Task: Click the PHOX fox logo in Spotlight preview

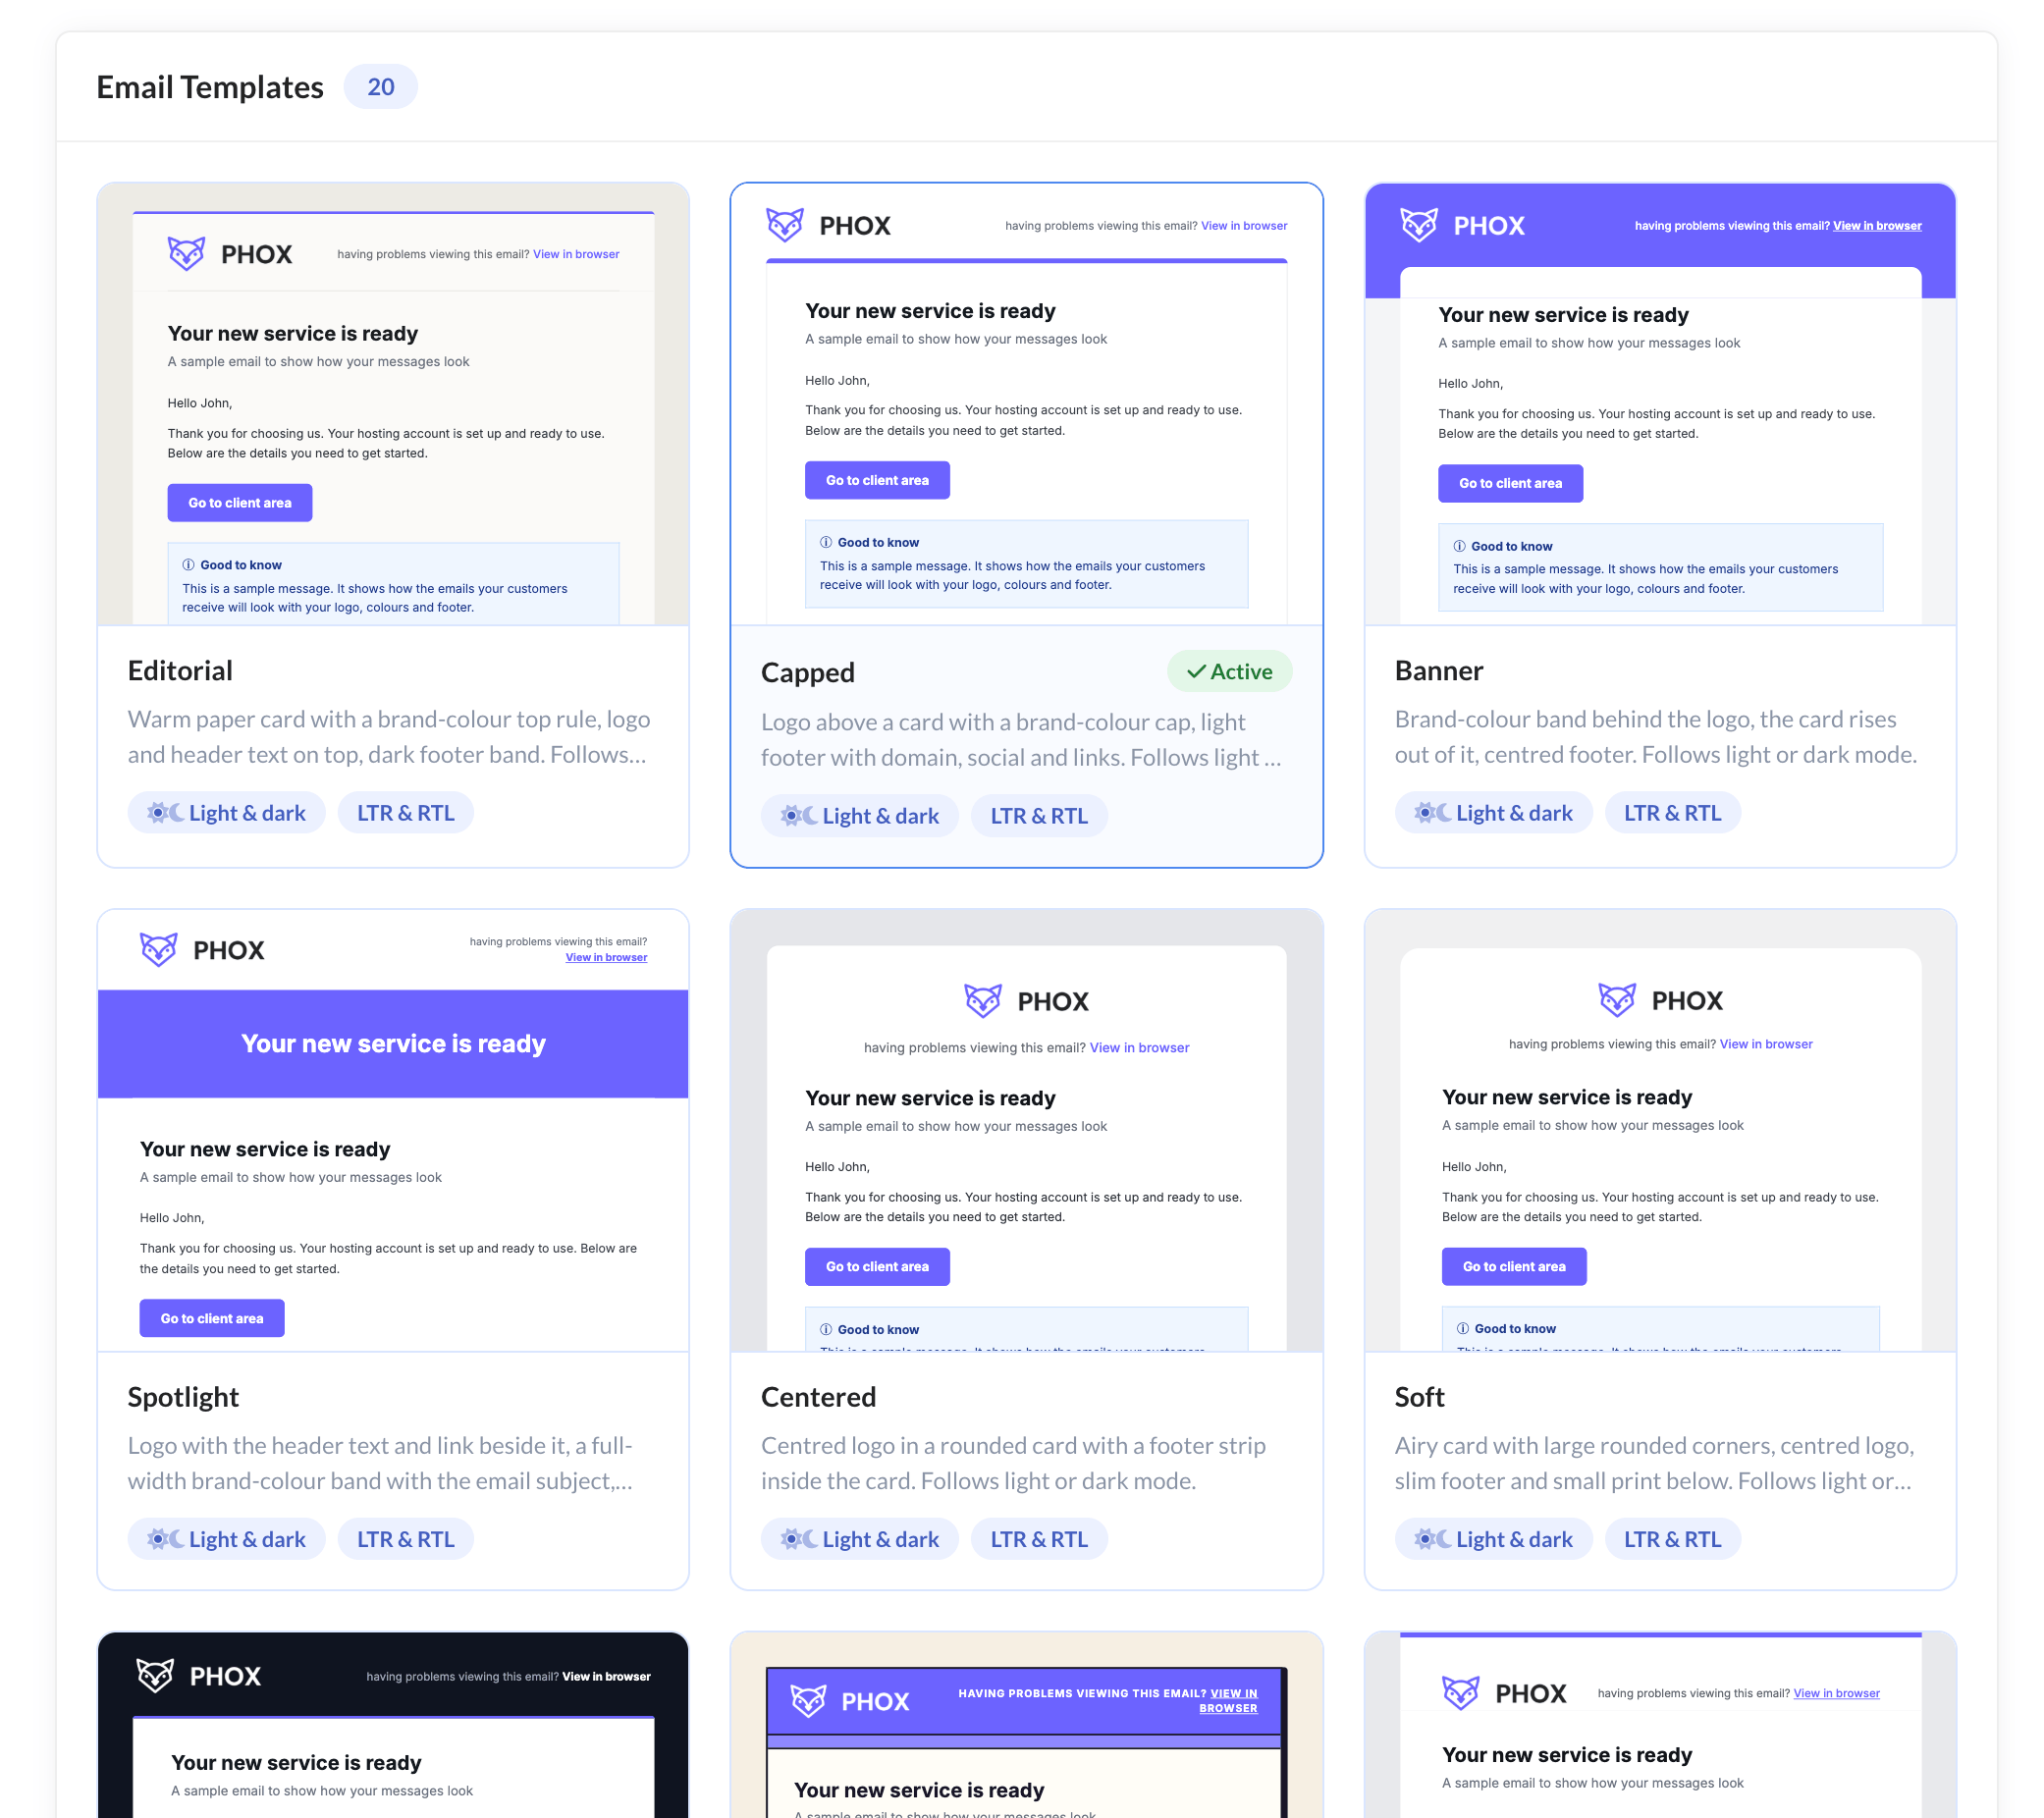Action: (x=159, y=949)
